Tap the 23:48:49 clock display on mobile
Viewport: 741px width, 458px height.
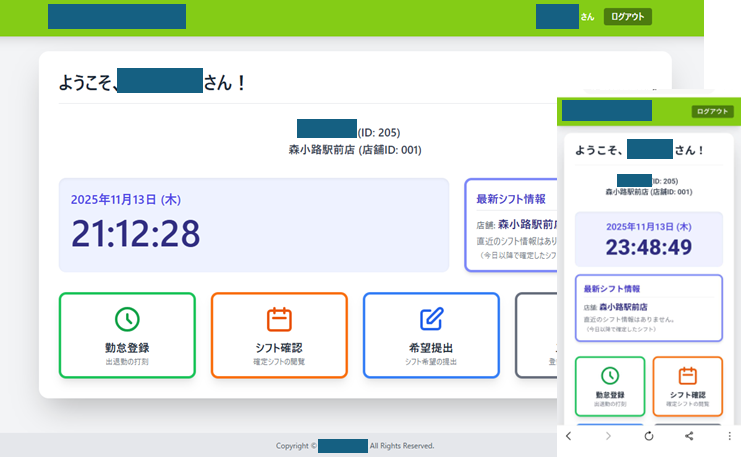coord(648,246)
